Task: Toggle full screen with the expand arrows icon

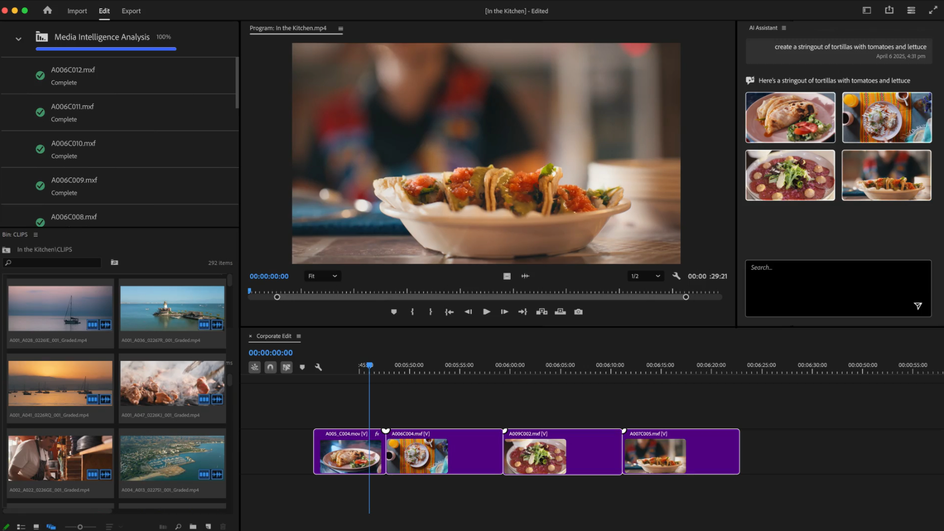Action: [x=933, y=10]
